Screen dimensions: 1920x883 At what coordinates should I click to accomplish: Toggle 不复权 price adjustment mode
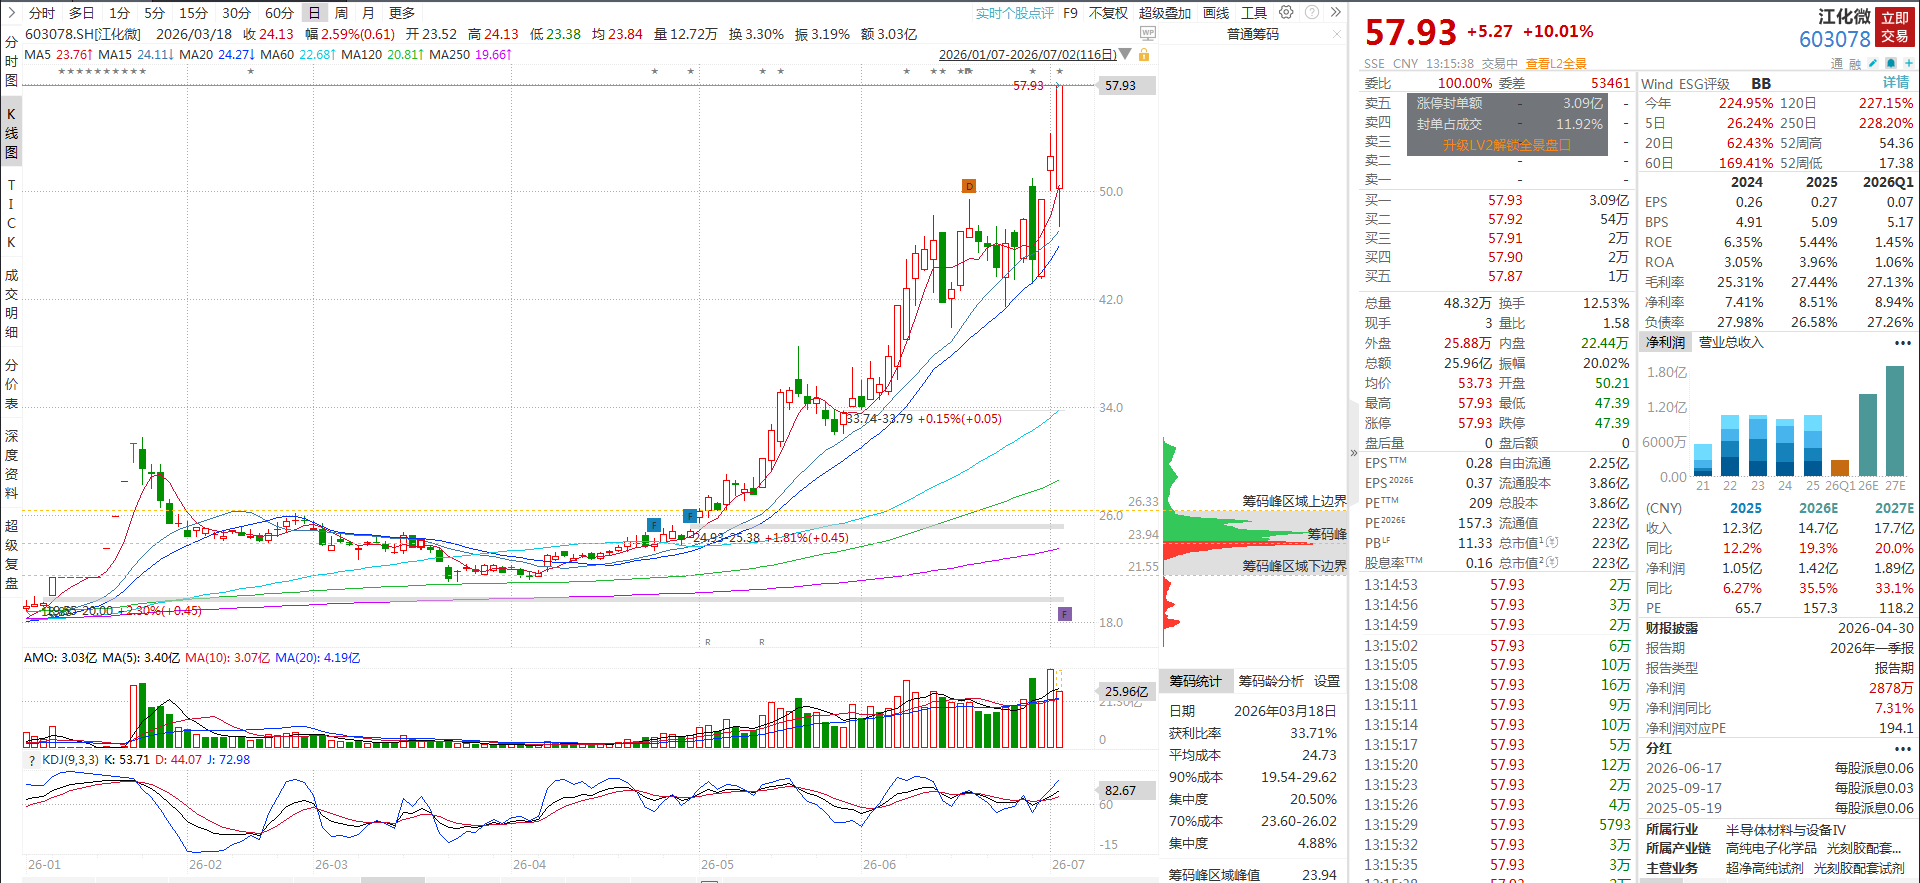1108,13
